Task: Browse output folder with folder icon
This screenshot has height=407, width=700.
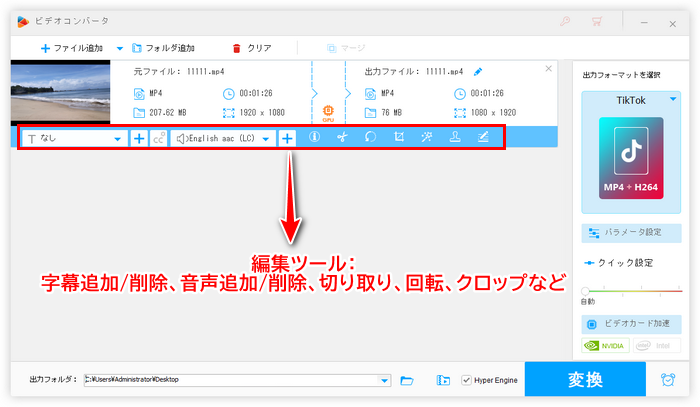Action: click(x=407, y=380)
